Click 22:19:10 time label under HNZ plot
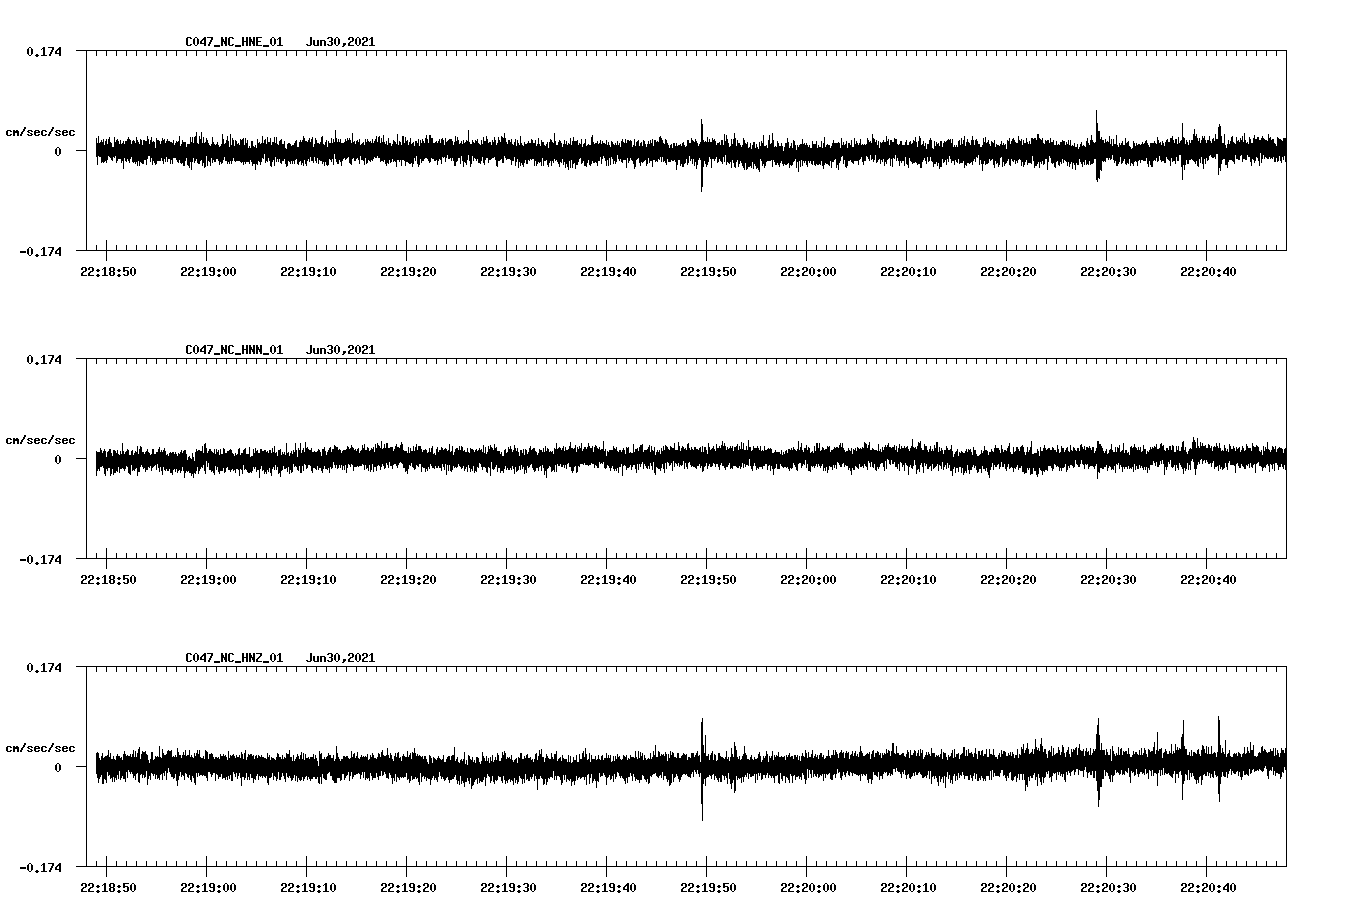Screen dimensions: 1358x924 coord(308,888)
